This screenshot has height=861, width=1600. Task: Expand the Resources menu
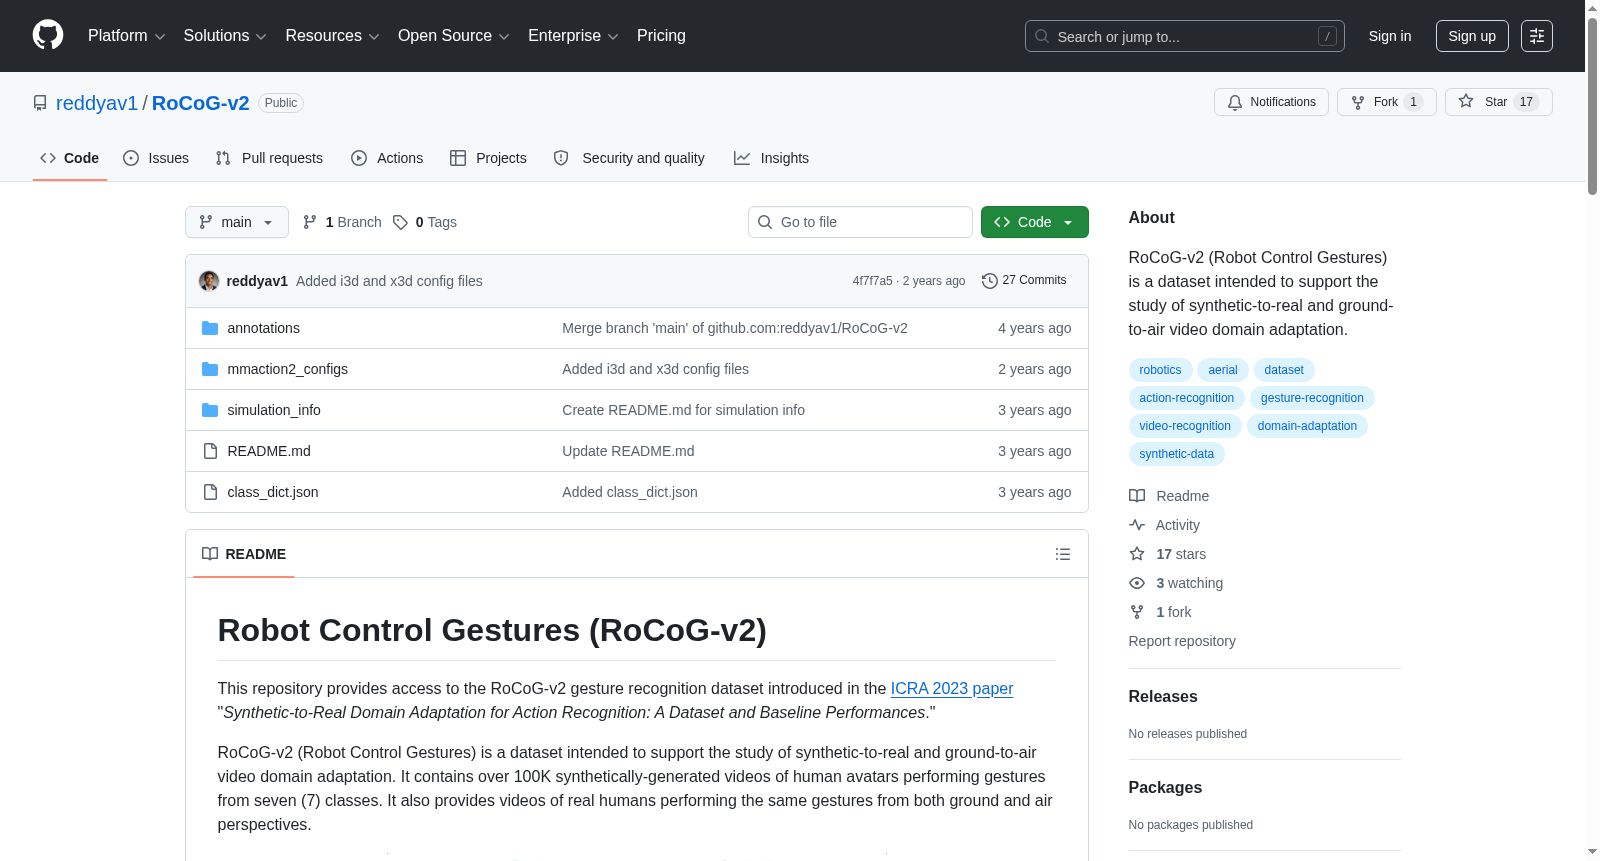coord(333,36)
